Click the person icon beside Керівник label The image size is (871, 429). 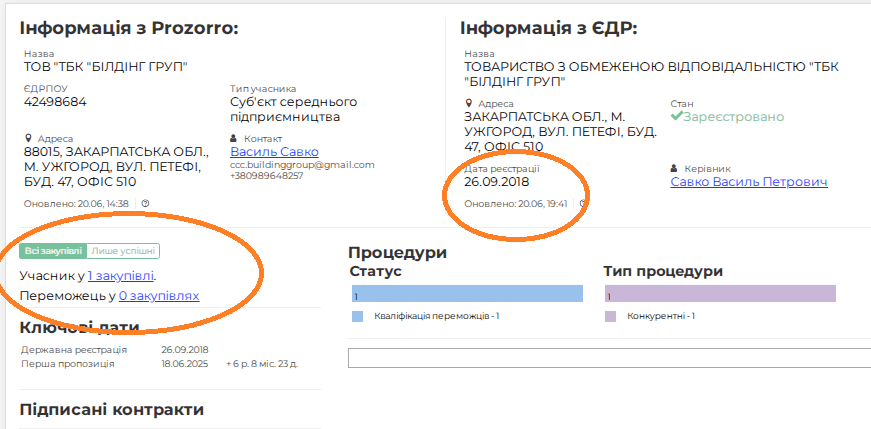674,169
